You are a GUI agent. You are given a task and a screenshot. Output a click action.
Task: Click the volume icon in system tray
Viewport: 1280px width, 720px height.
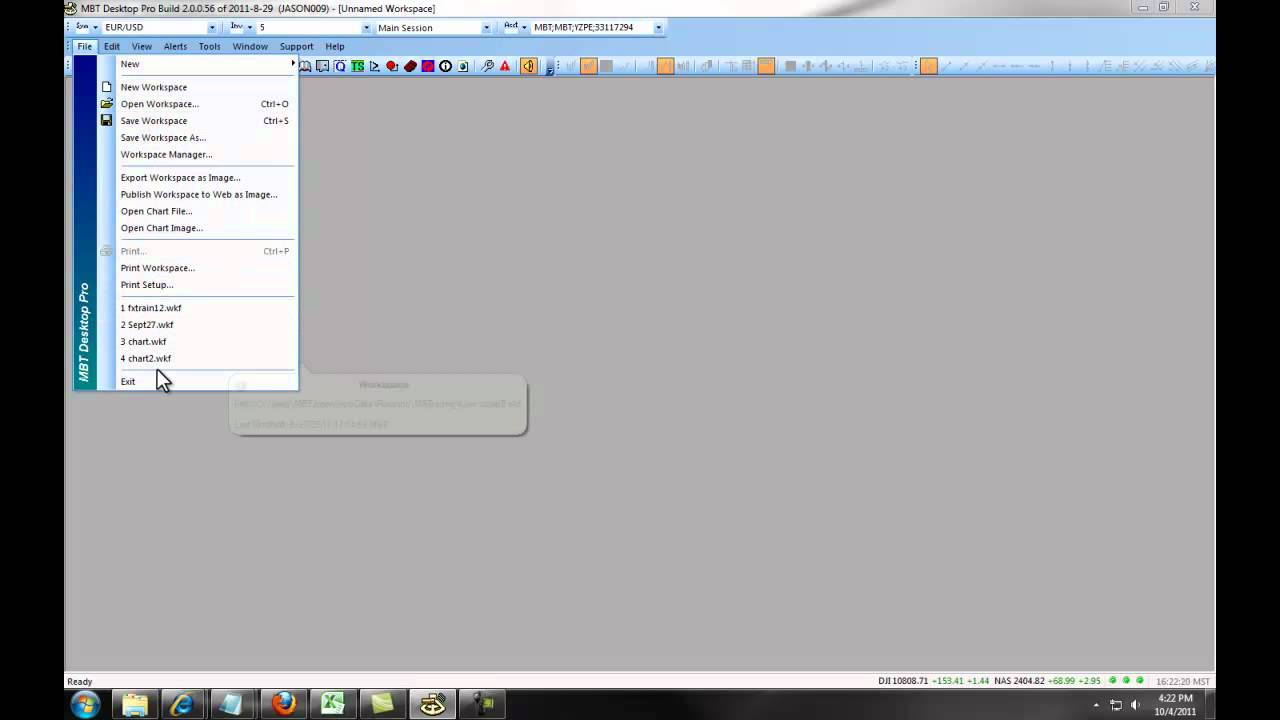click(1135, 705)
